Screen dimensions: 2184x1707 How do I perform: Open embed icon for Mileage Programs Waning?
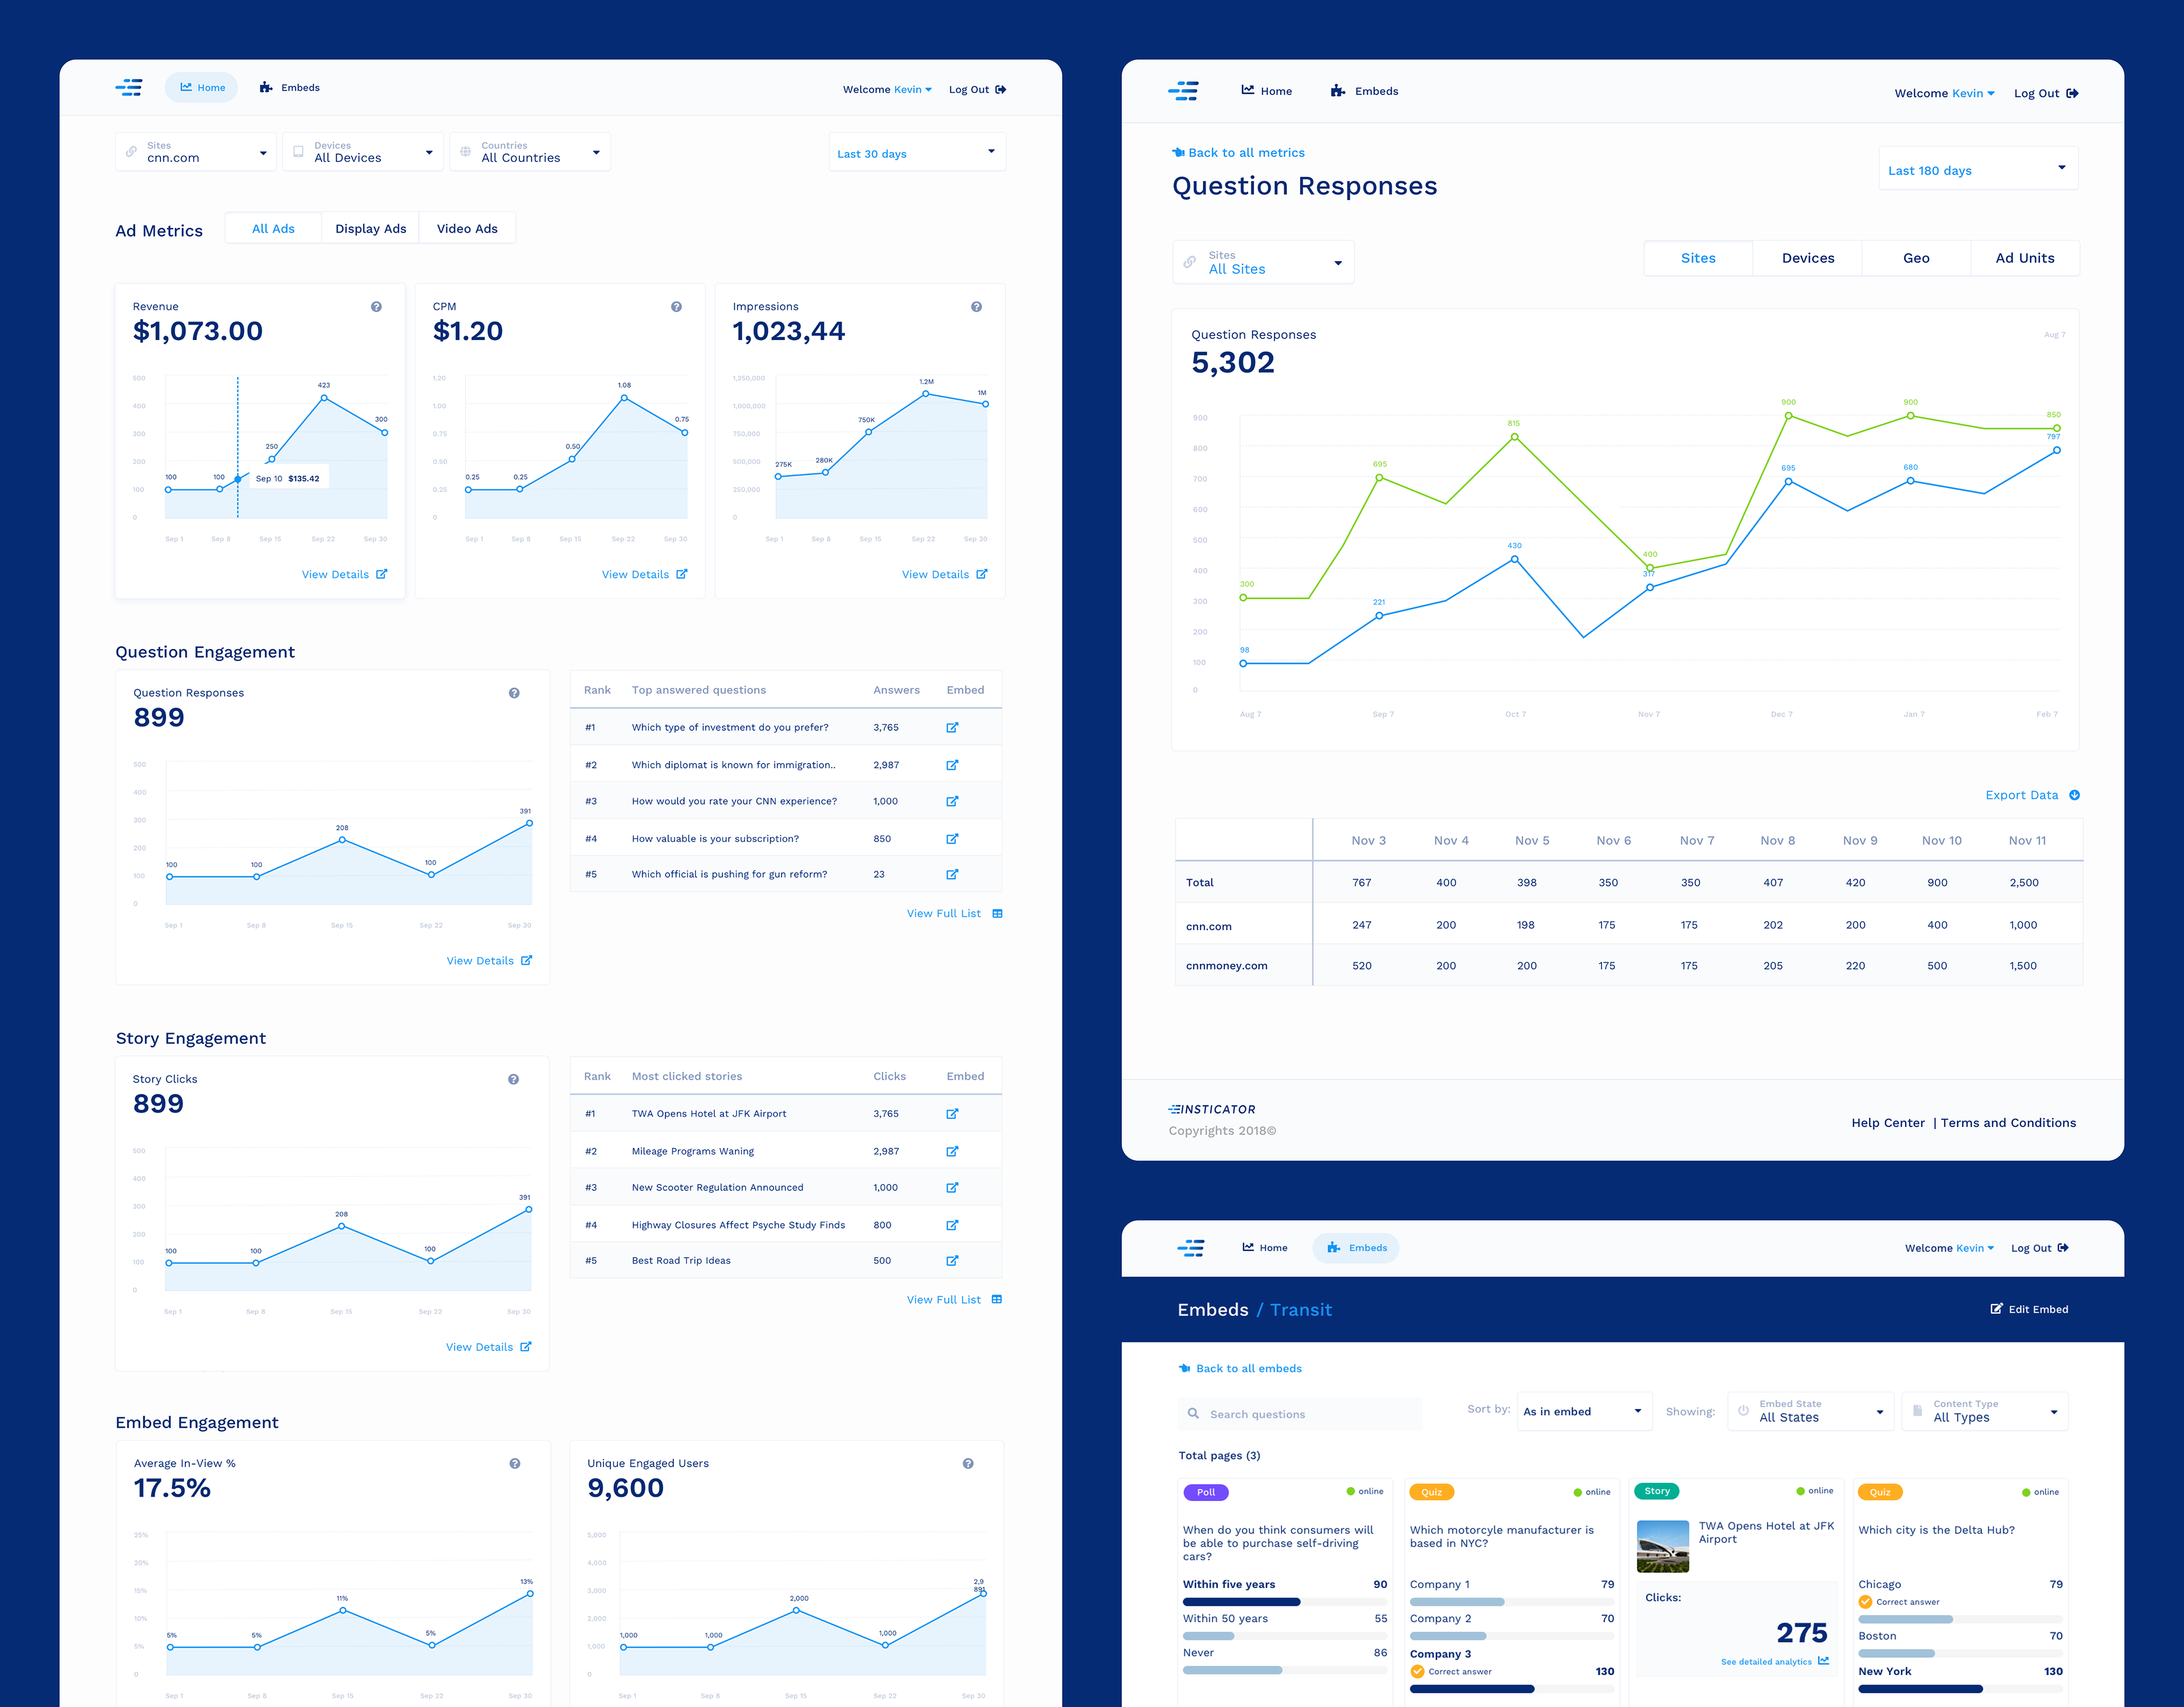[x=952, y=1152]
